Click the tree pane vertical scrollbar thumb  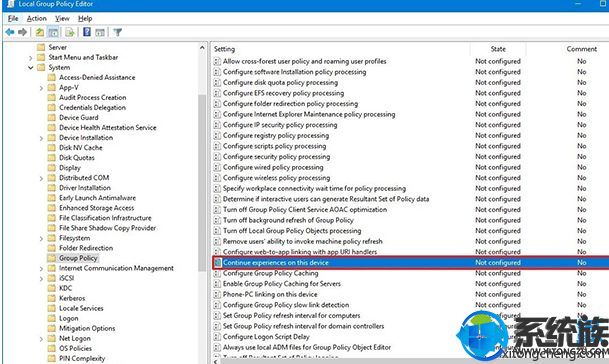point(202,183)
